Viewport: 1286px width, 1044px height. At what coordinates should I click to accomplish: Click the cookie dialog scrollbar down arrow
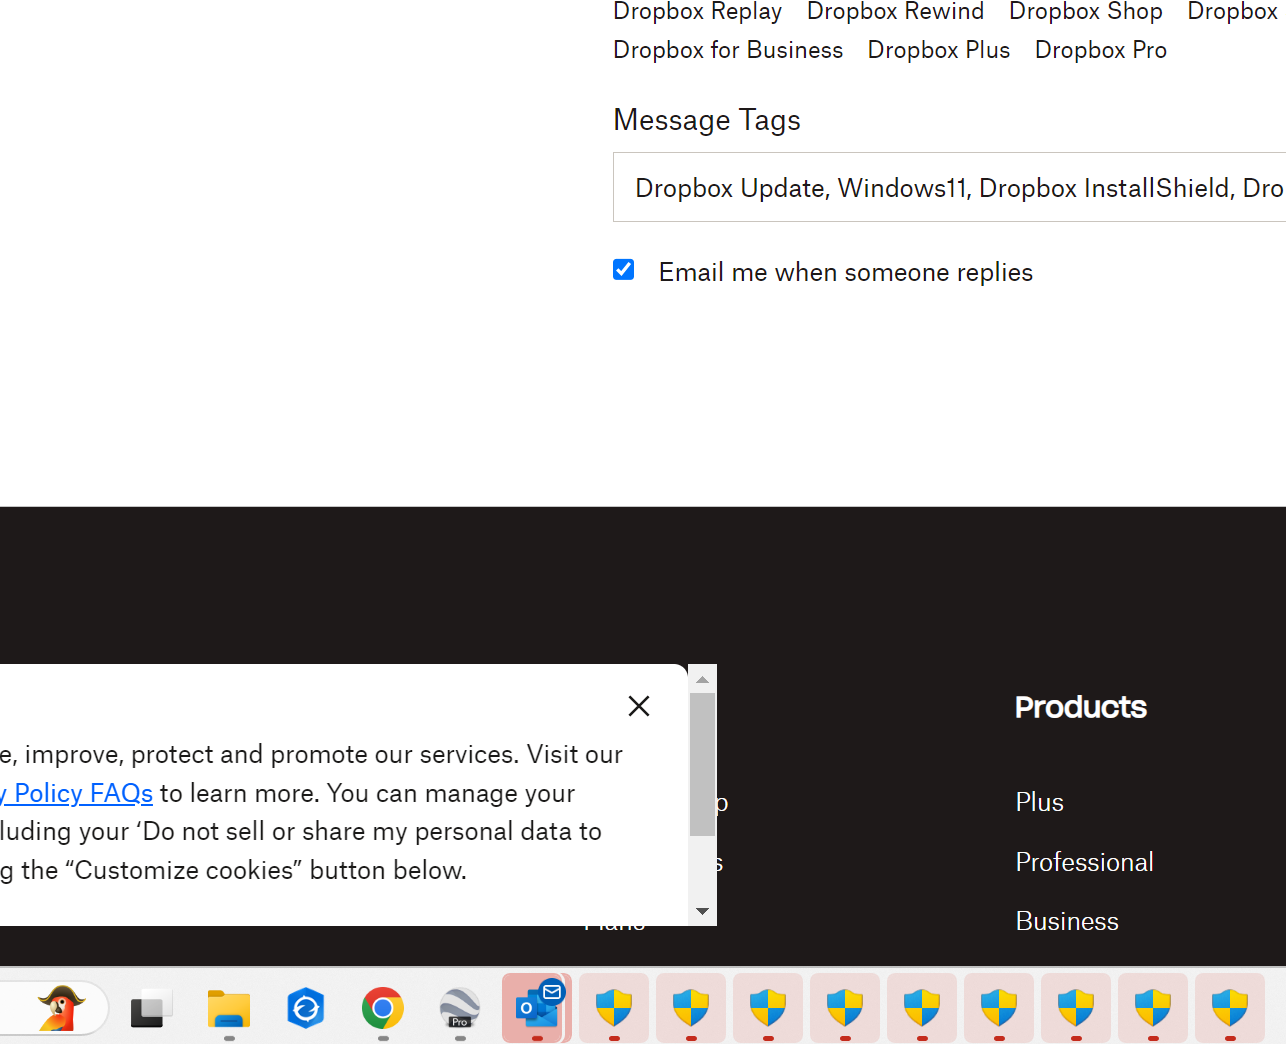(703, 911)
